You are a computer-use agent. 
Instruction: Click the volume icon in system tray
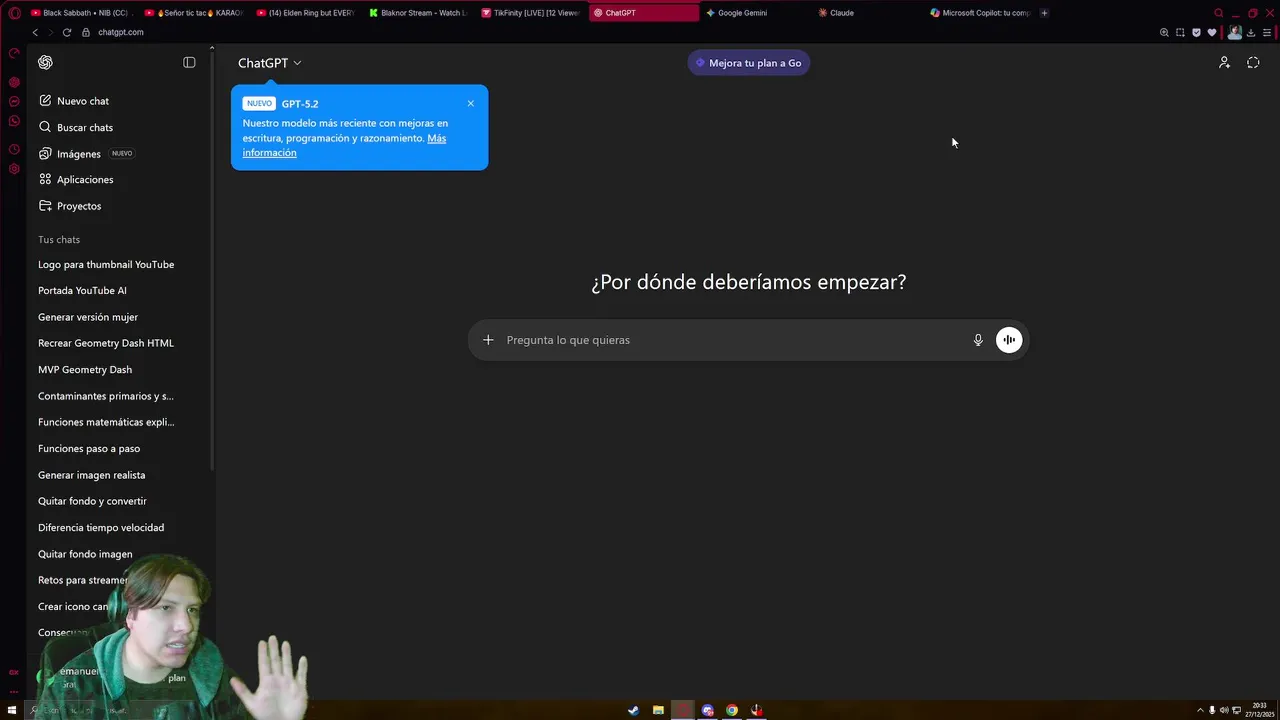pos(1224,710)
